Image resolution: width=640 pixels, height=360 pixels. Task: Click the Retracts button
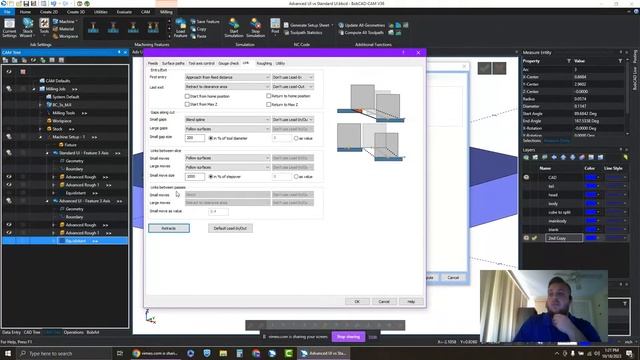coord(169,228)
